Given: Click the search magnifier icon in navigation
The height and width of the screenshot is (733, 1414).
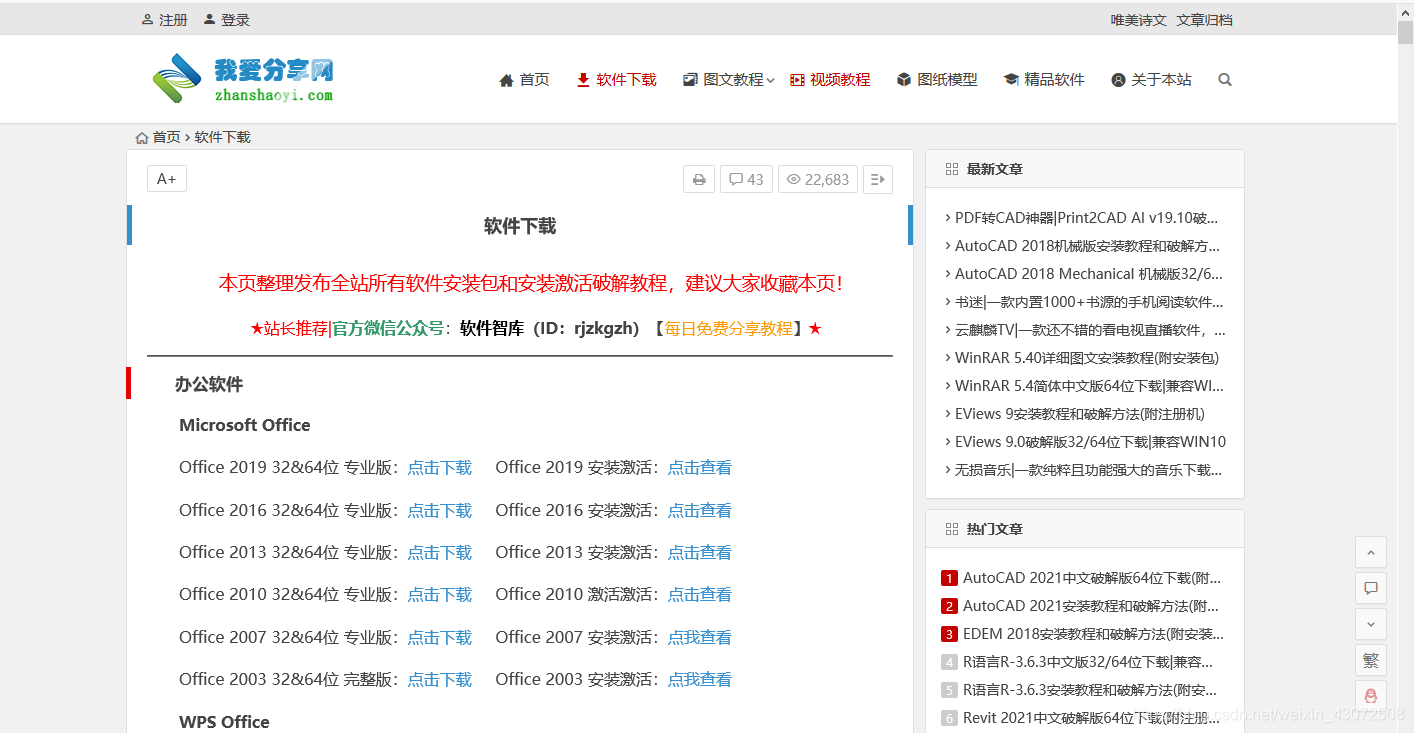Looking at the screenshot, I should (x=1225, y=80).
